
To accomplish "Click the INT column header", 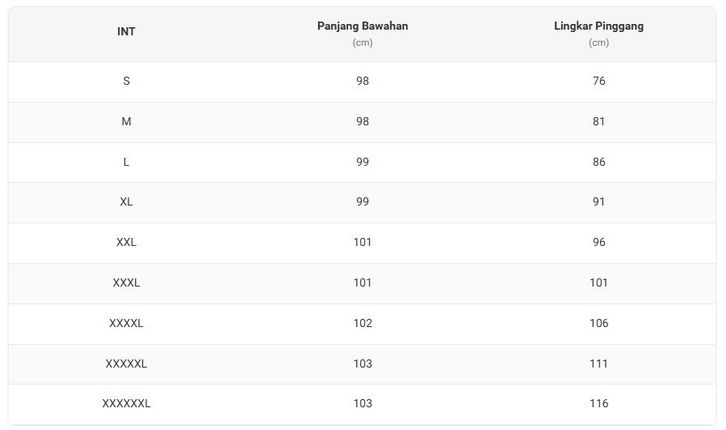I will [x=126, y=32].
